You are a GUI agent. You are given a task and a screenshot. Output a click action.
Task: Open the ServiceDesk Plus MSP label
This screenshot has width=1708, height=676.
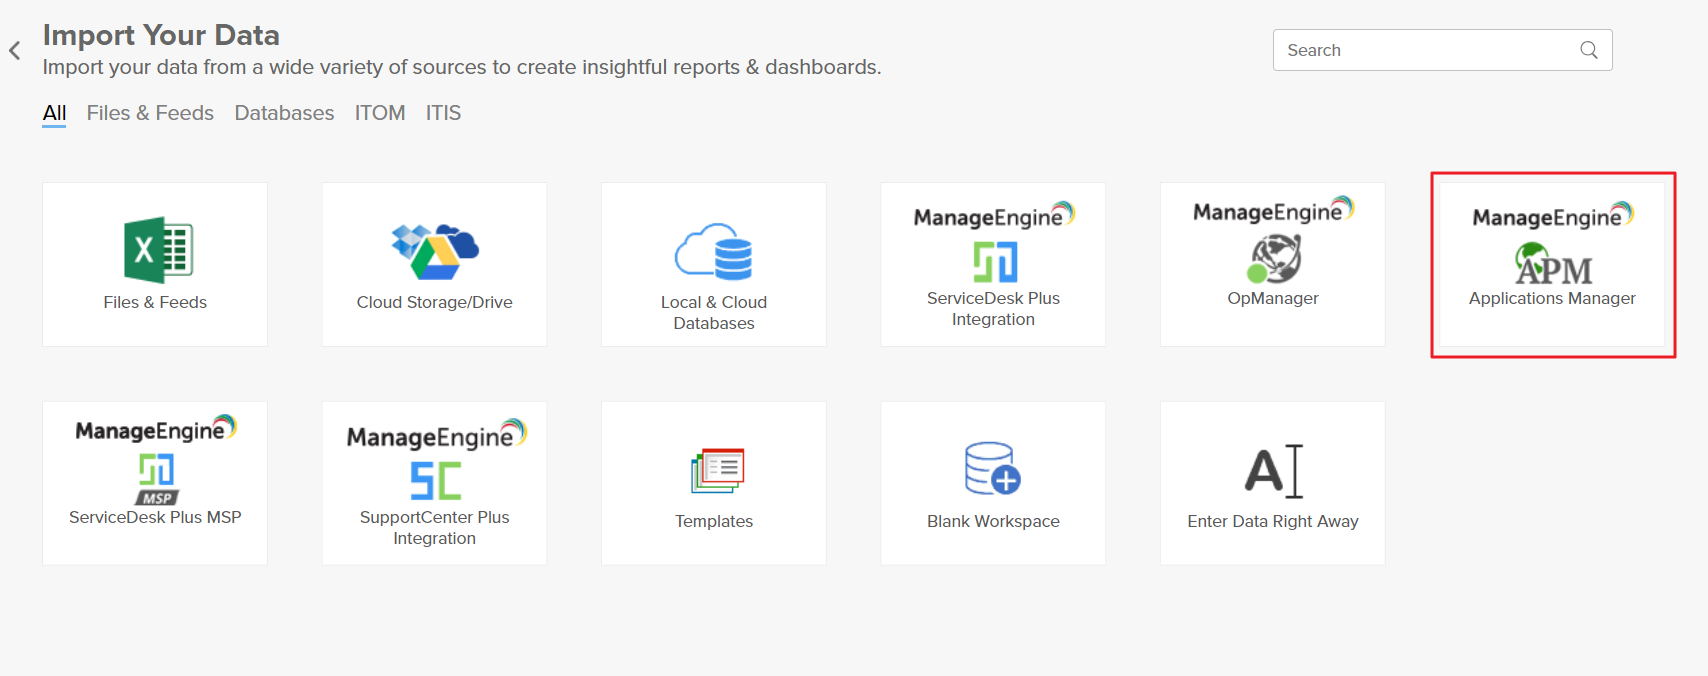pyautogui.click(x=155, y=517)
